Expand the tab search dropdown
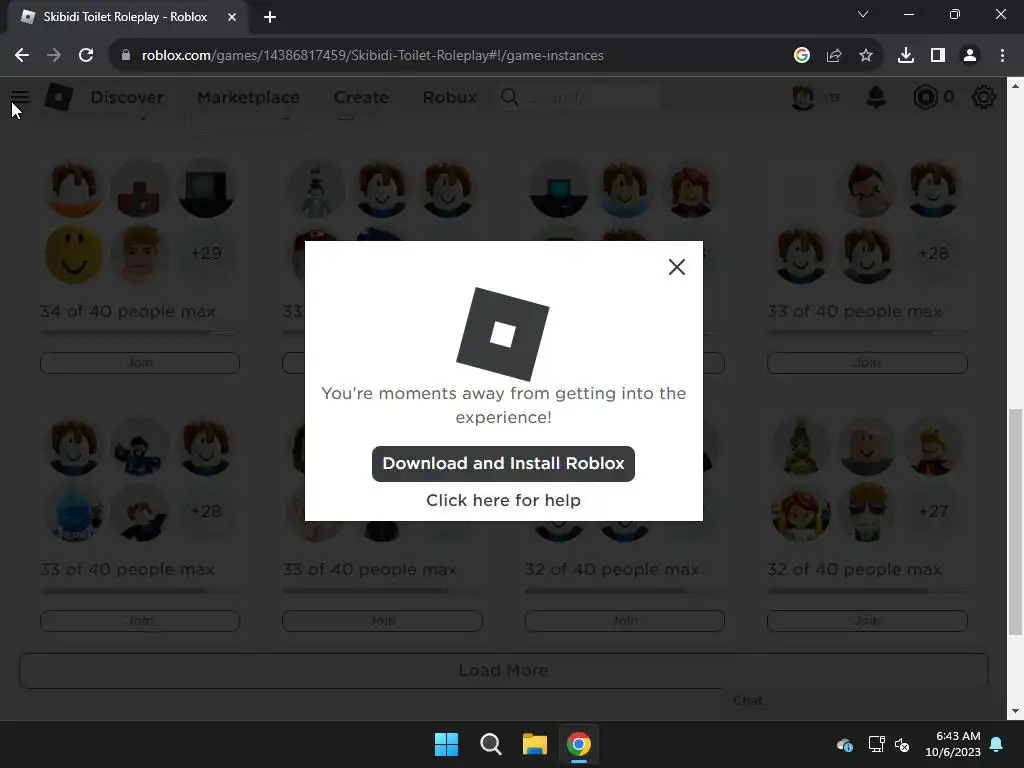Viewport: 1024px width, 768px height. click(x=863, y=14)
